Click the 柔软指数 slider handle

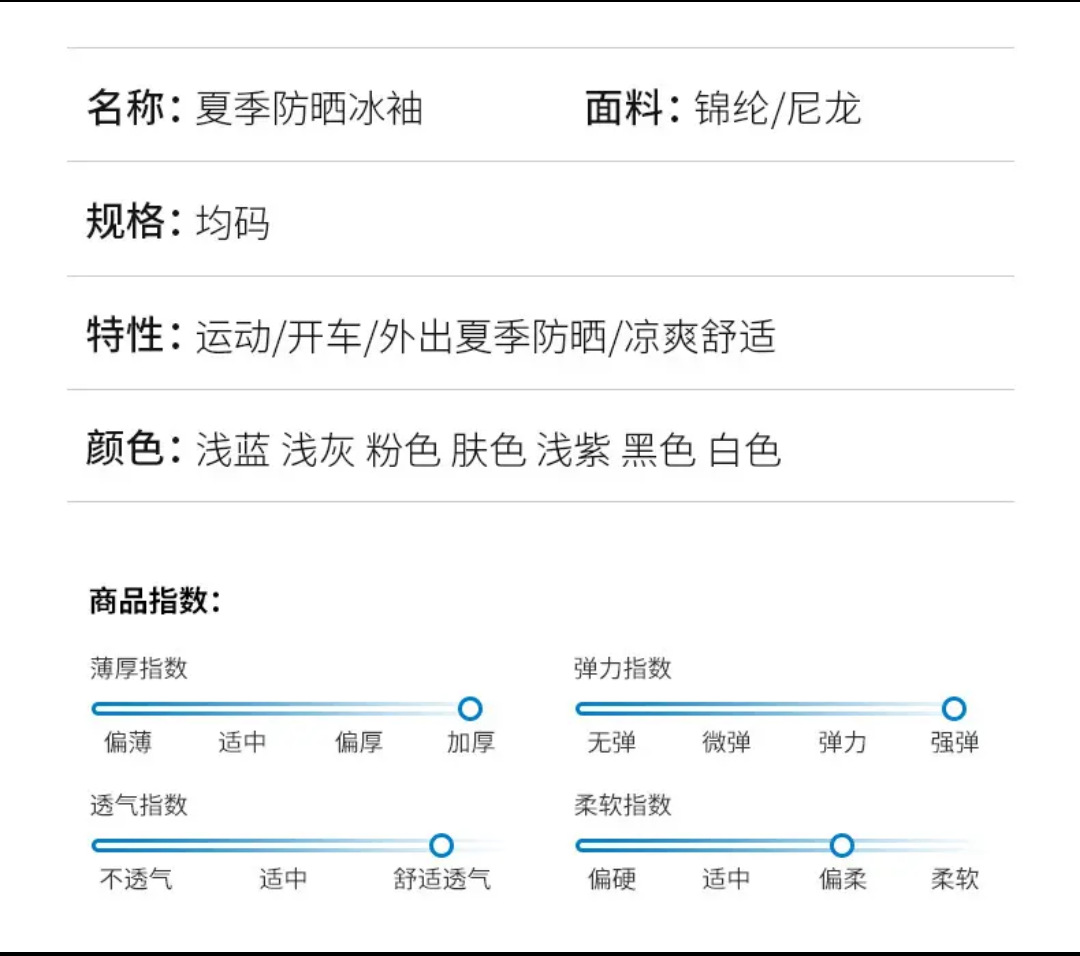[x=842, y=845]
